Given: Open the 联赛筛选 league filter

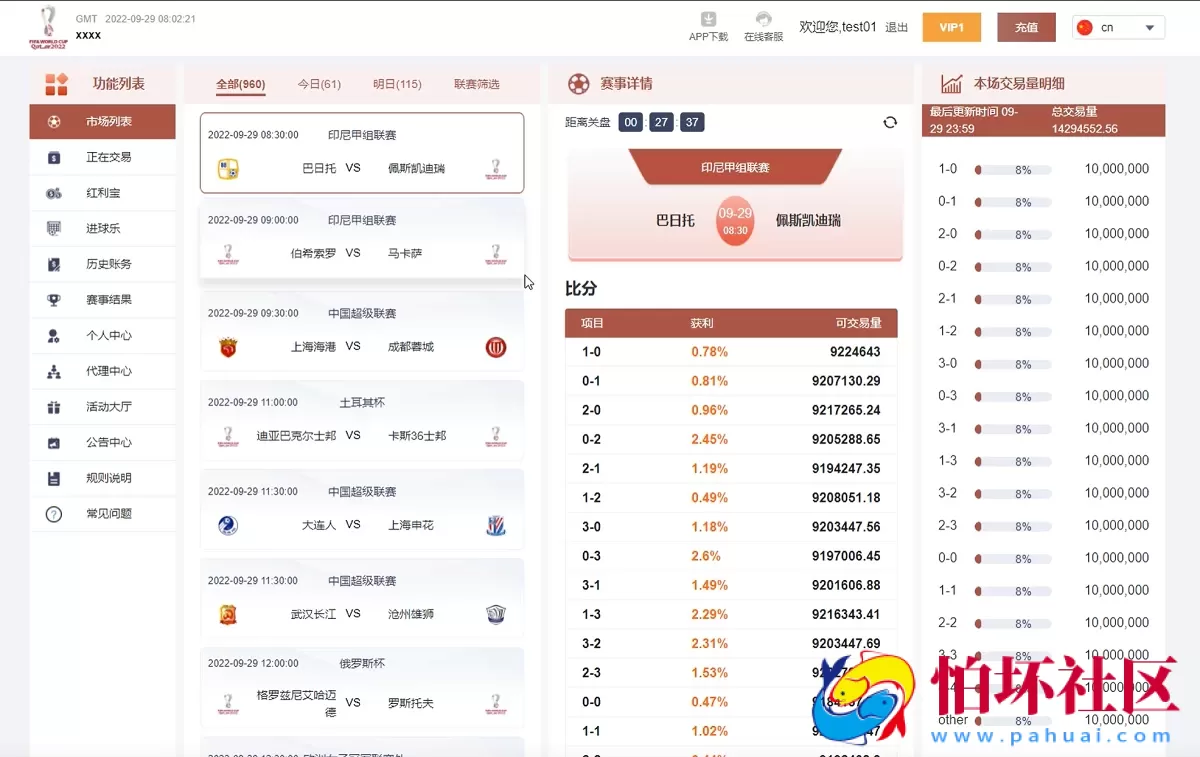Looking at the screenshot, I should click(x=477, y=85).
